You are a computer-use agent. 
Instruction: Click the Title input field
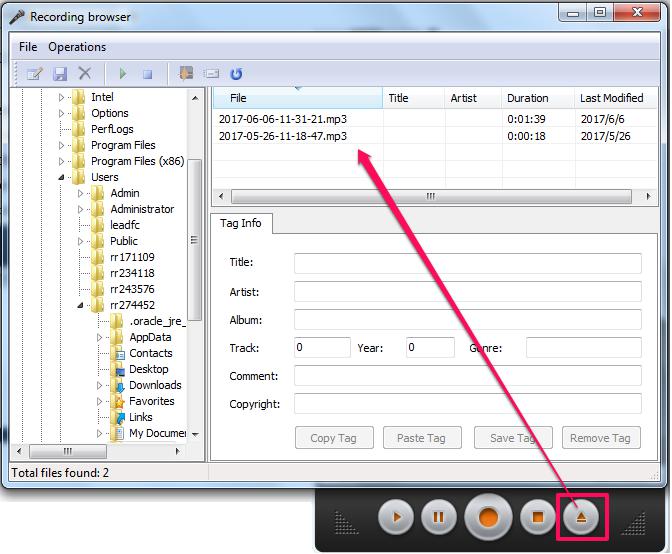[x=467, y=263]
